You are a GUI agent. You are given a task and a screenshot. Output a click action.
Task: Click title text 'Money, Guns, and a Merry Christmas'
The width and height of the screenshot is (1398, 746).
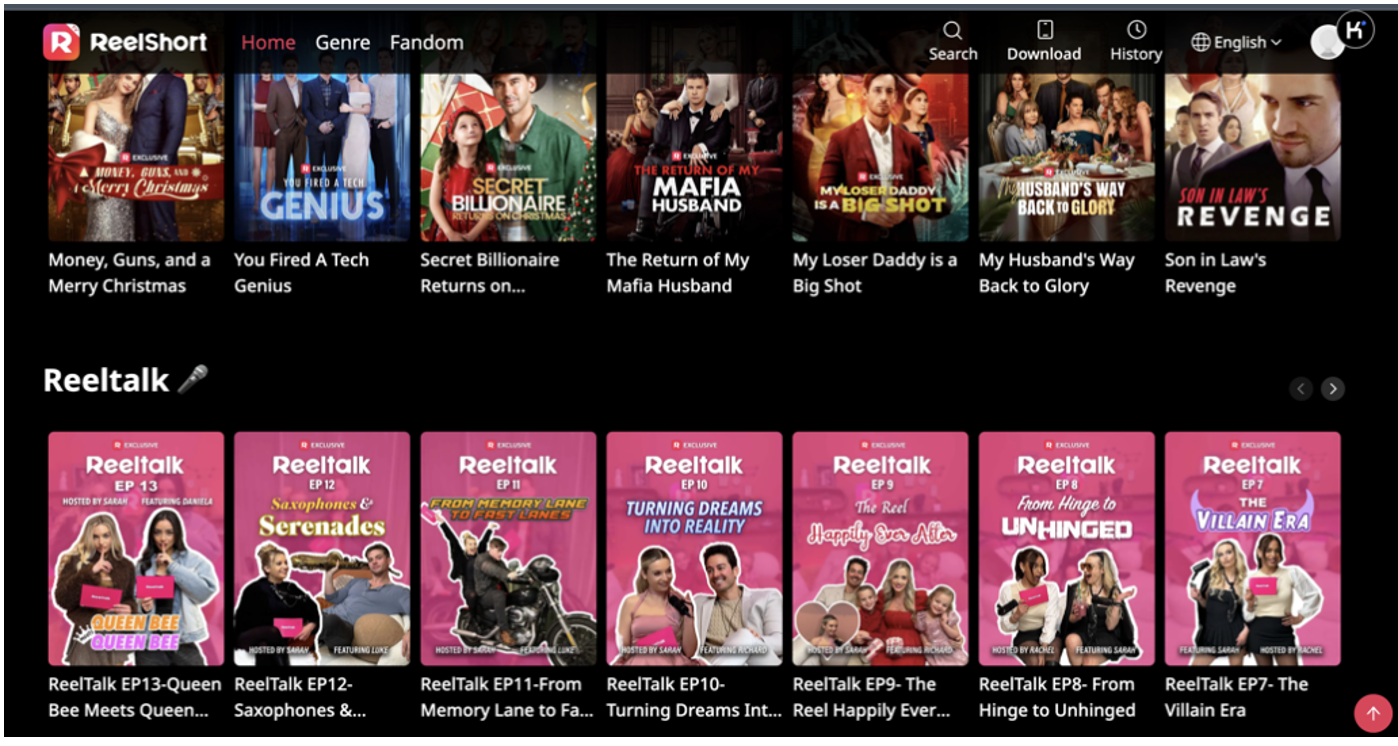coord(130,273)
